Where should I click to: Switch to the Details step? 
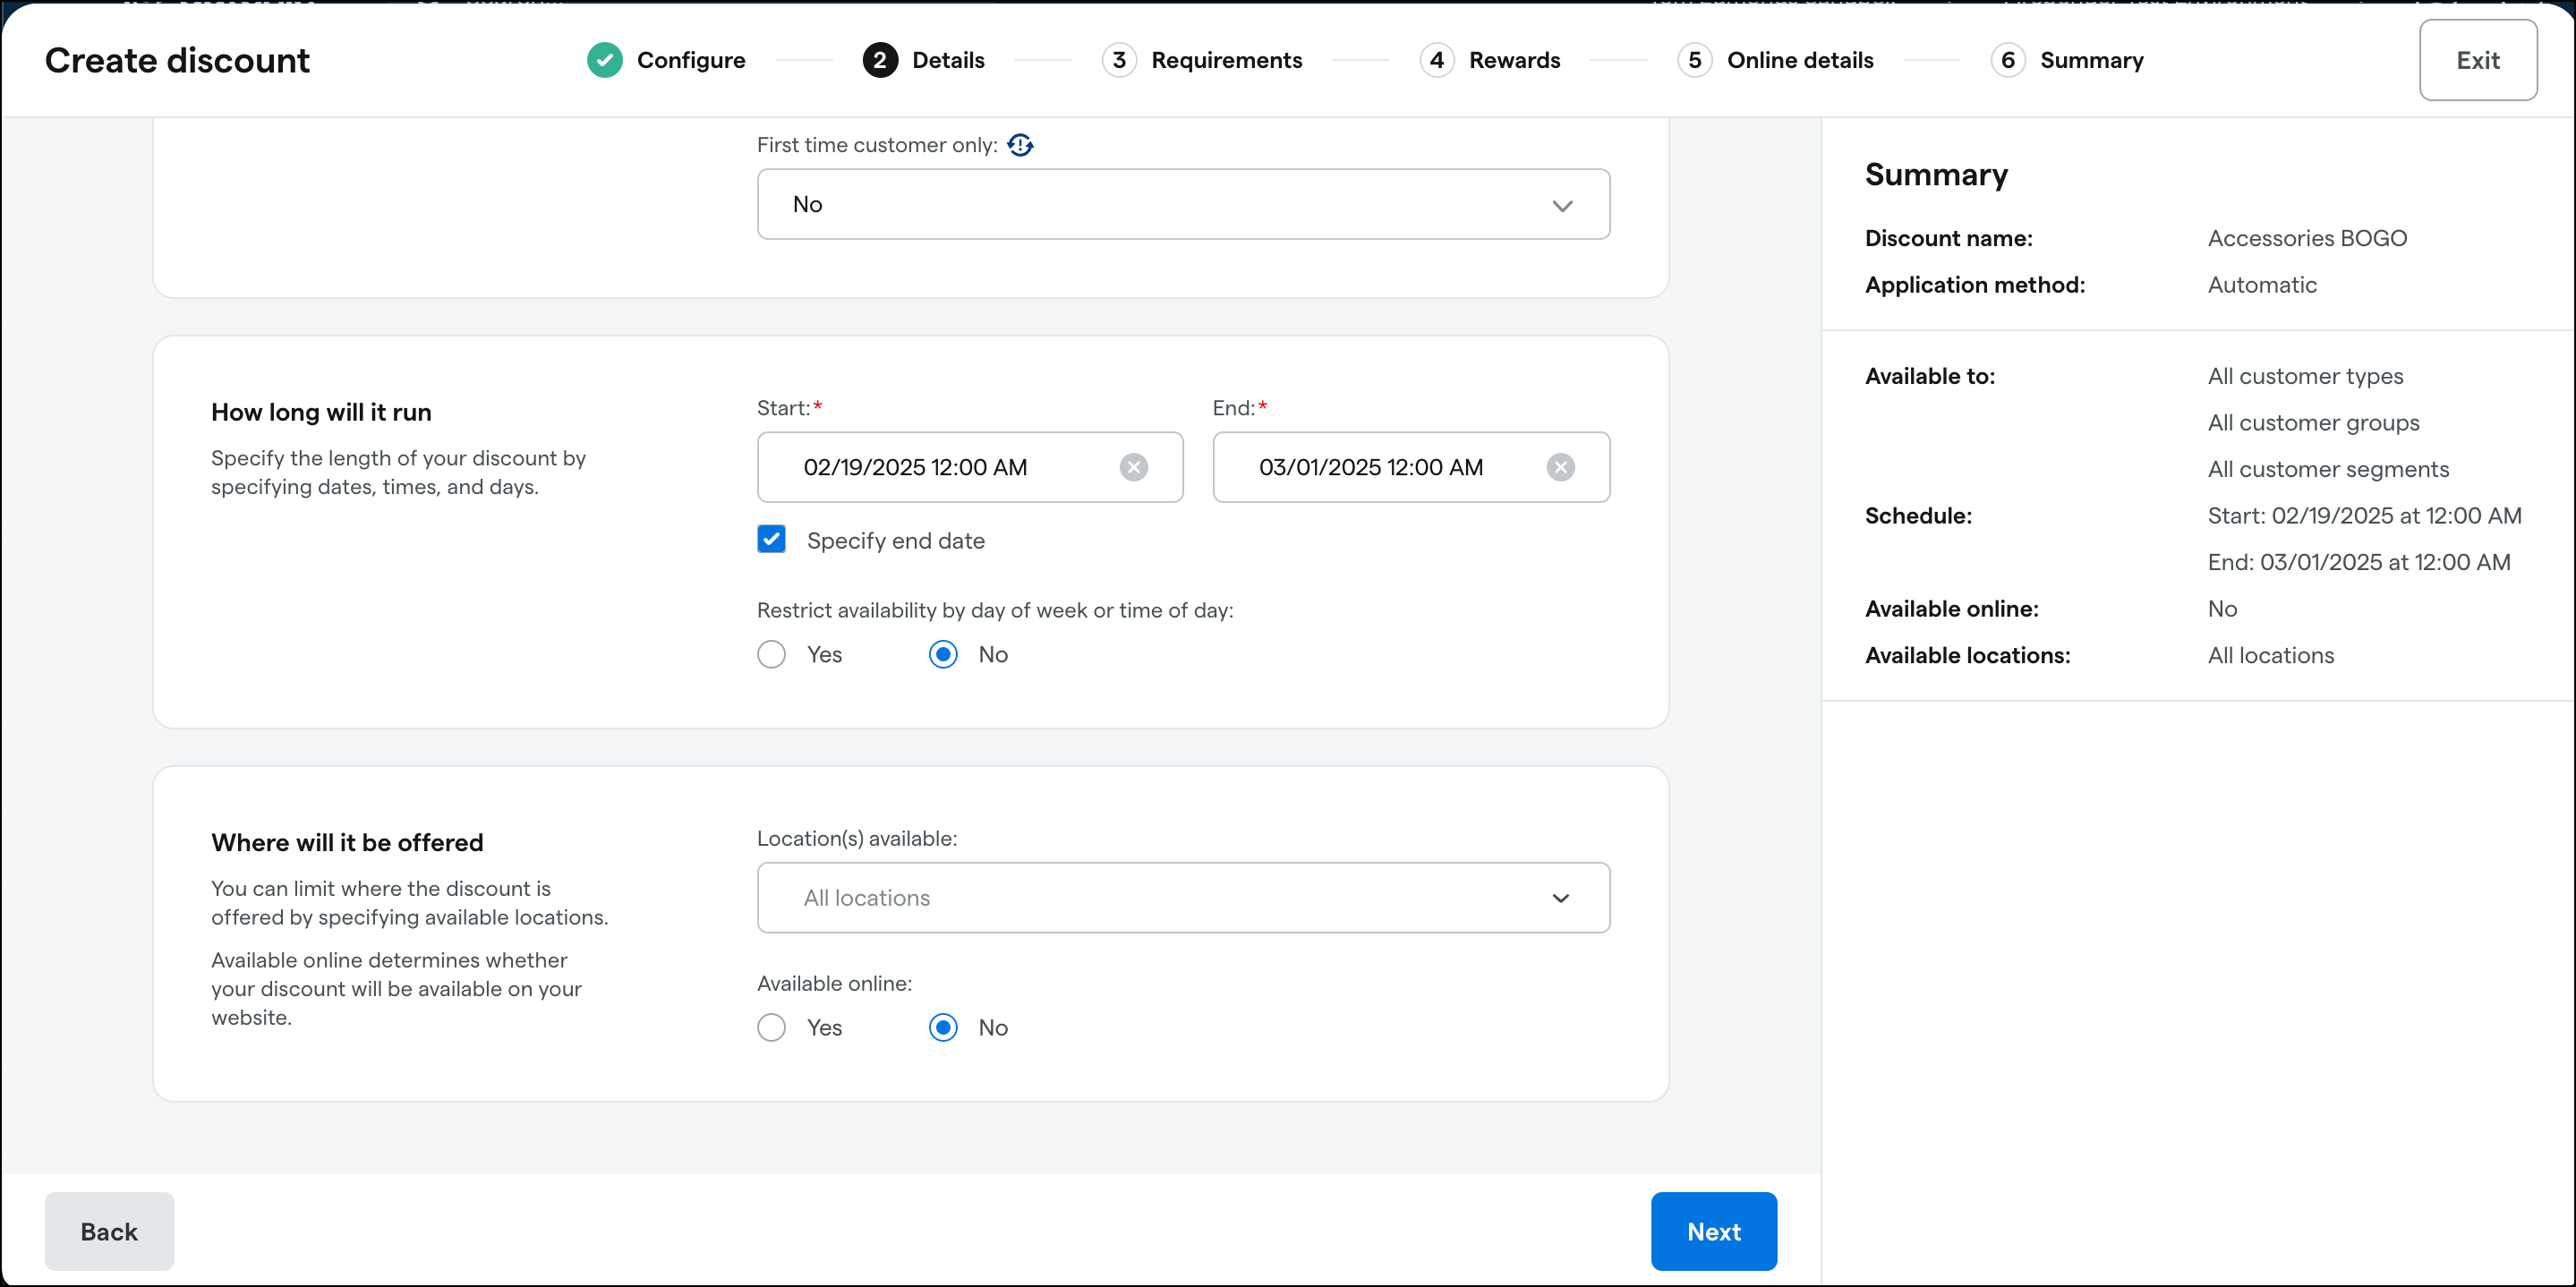948,60
